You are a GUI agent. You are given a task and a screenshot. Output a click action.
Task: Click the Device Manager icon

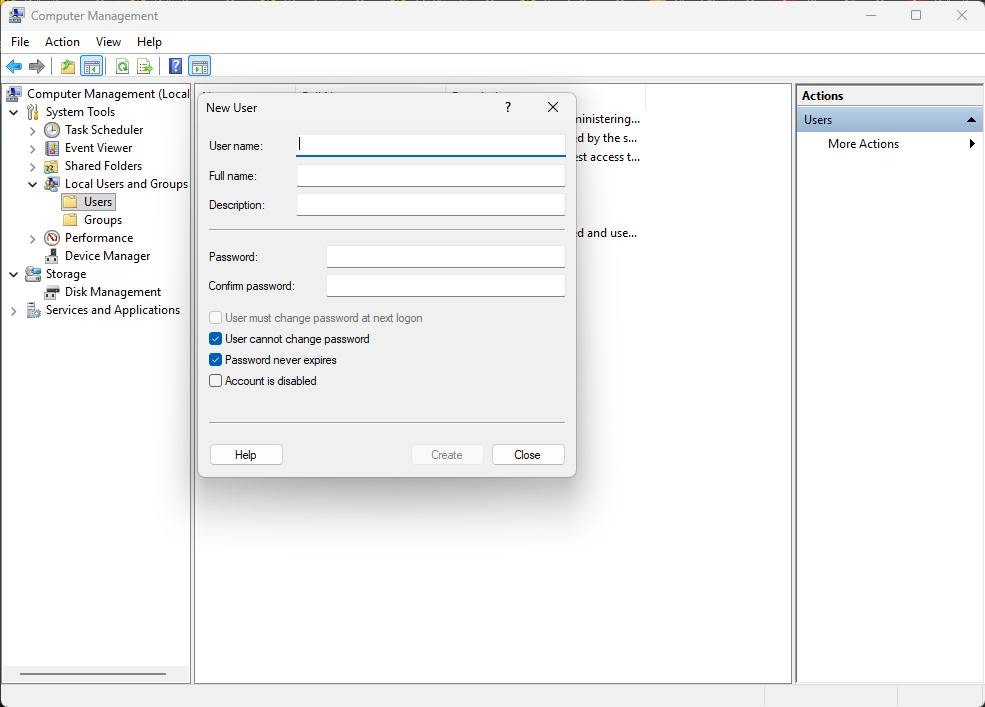tap(52, 256)
